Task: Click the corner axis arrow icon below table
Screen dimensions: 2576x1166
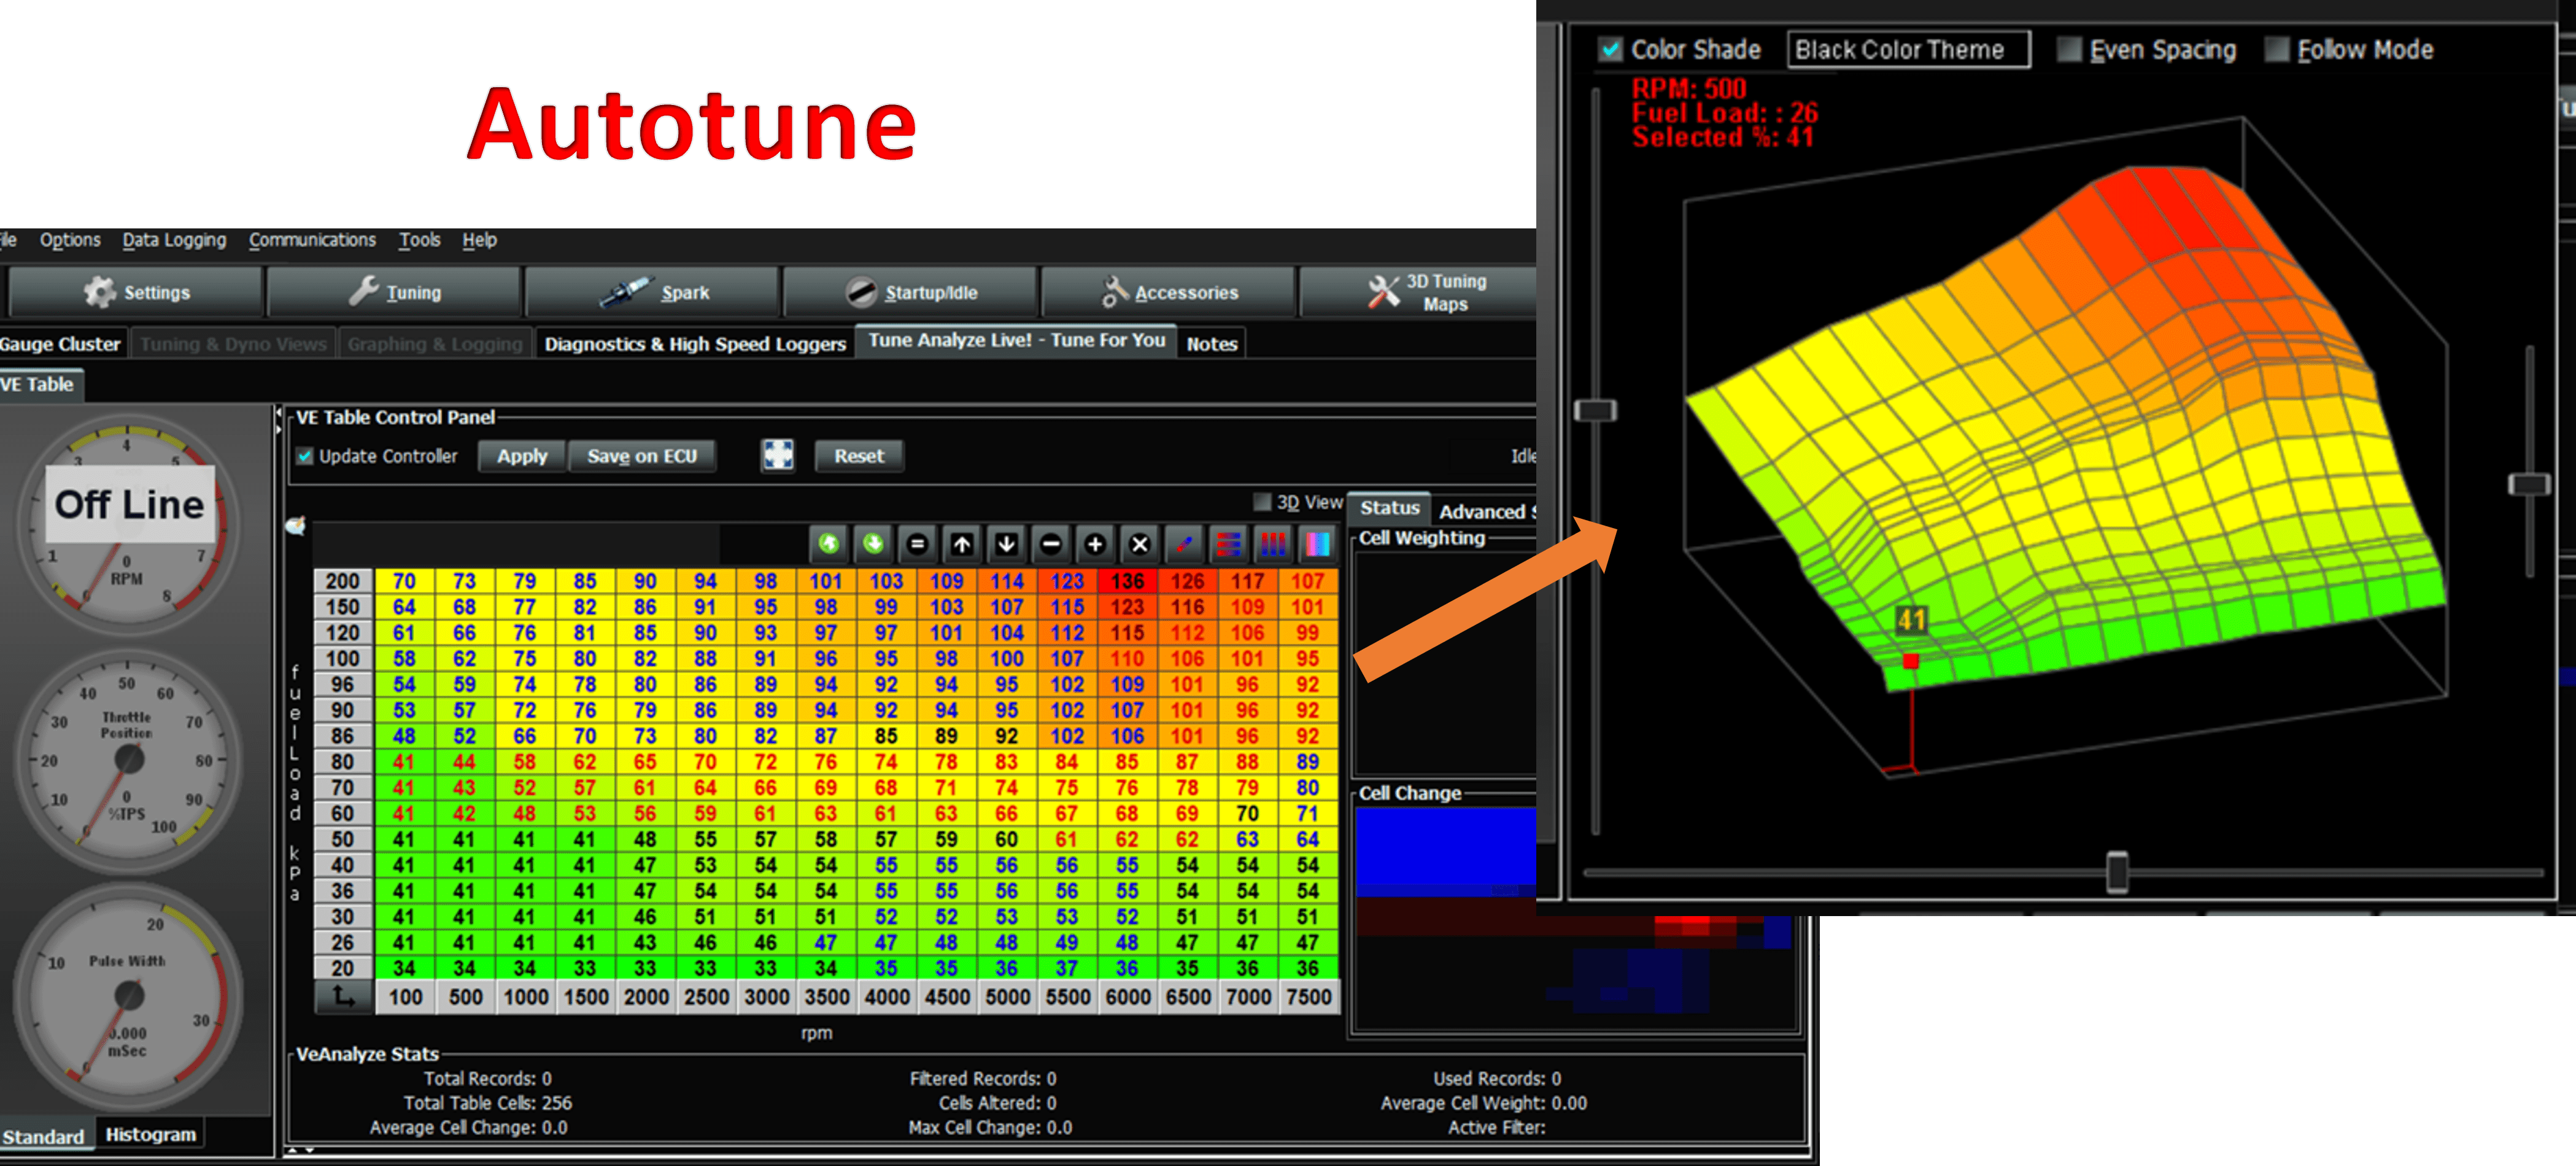Action: tap(344, 997)
